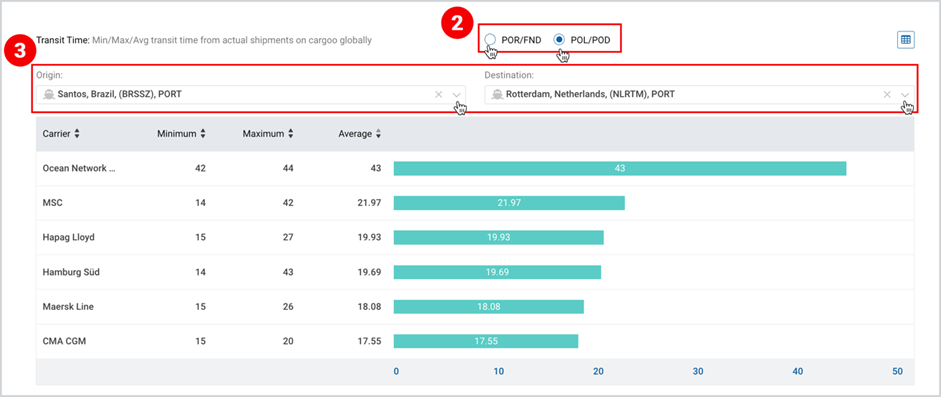Click the Ocean Network carrier row

pos(475,169)
